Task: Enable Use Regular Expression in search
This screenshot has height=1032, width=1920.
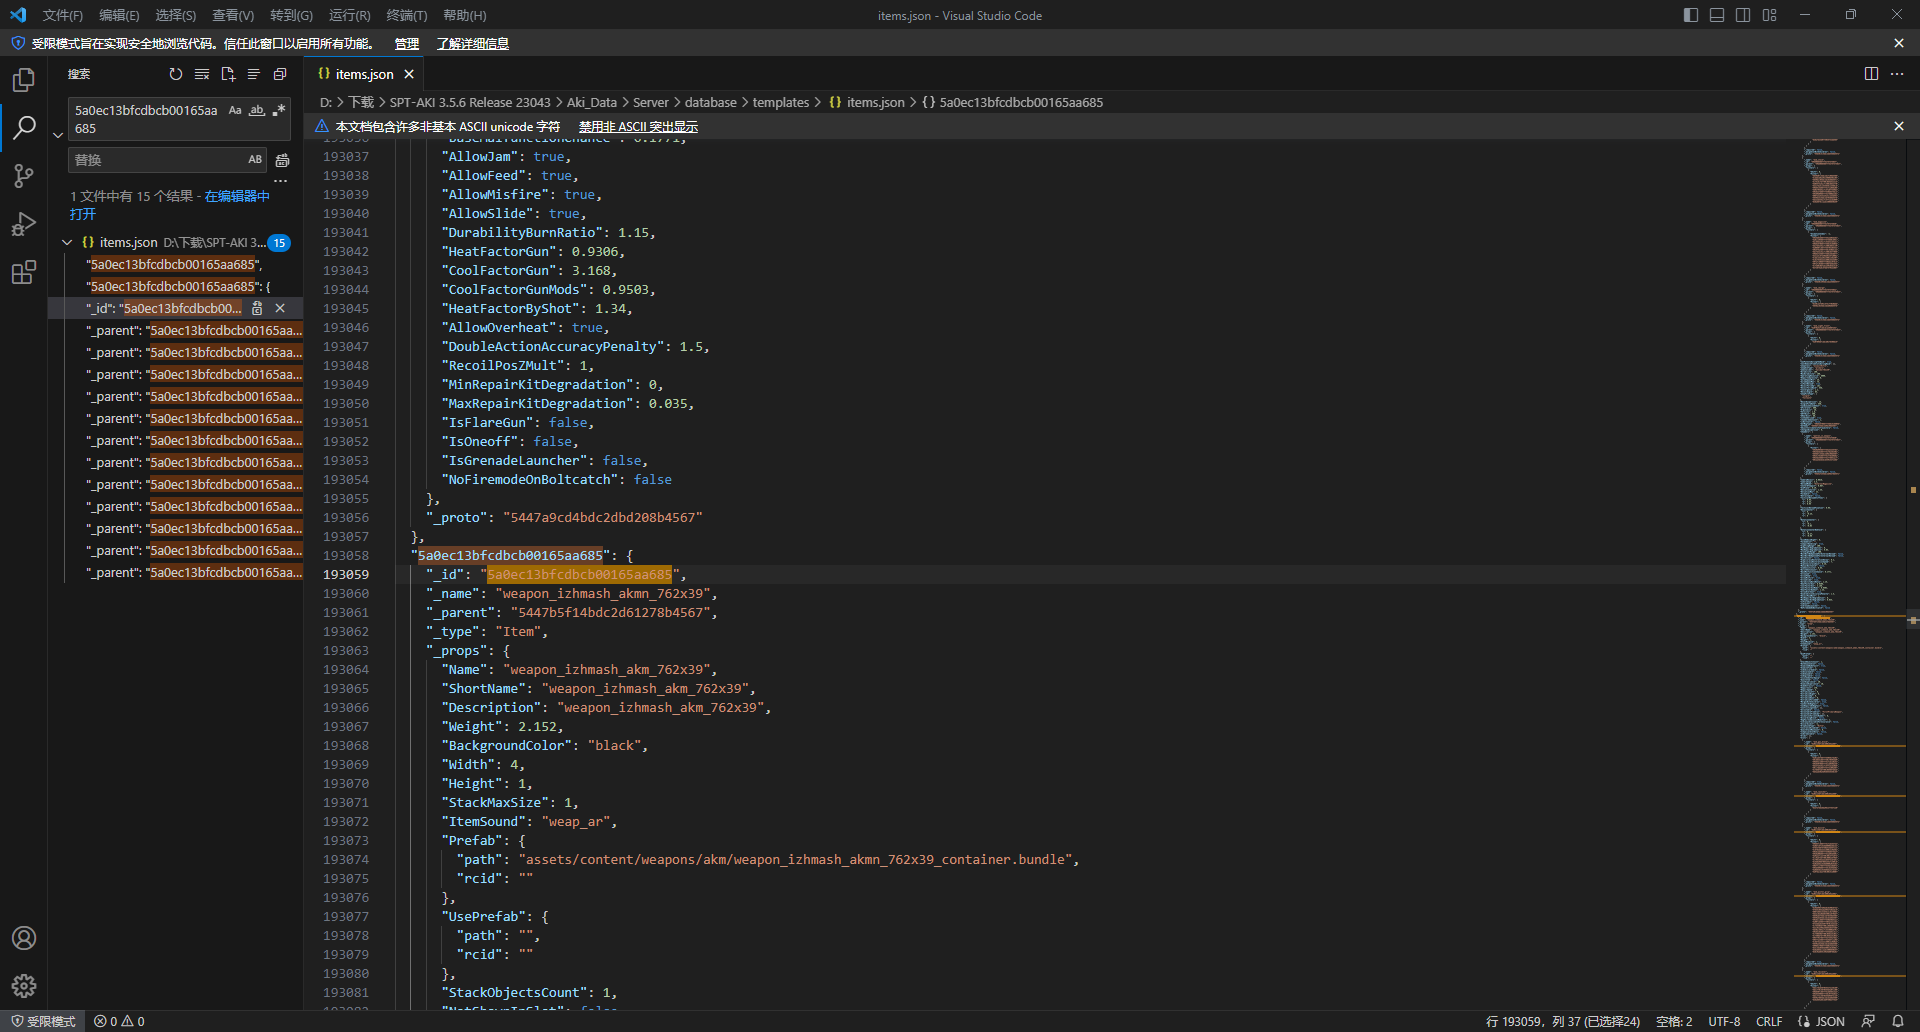Action: pos(279,111)
